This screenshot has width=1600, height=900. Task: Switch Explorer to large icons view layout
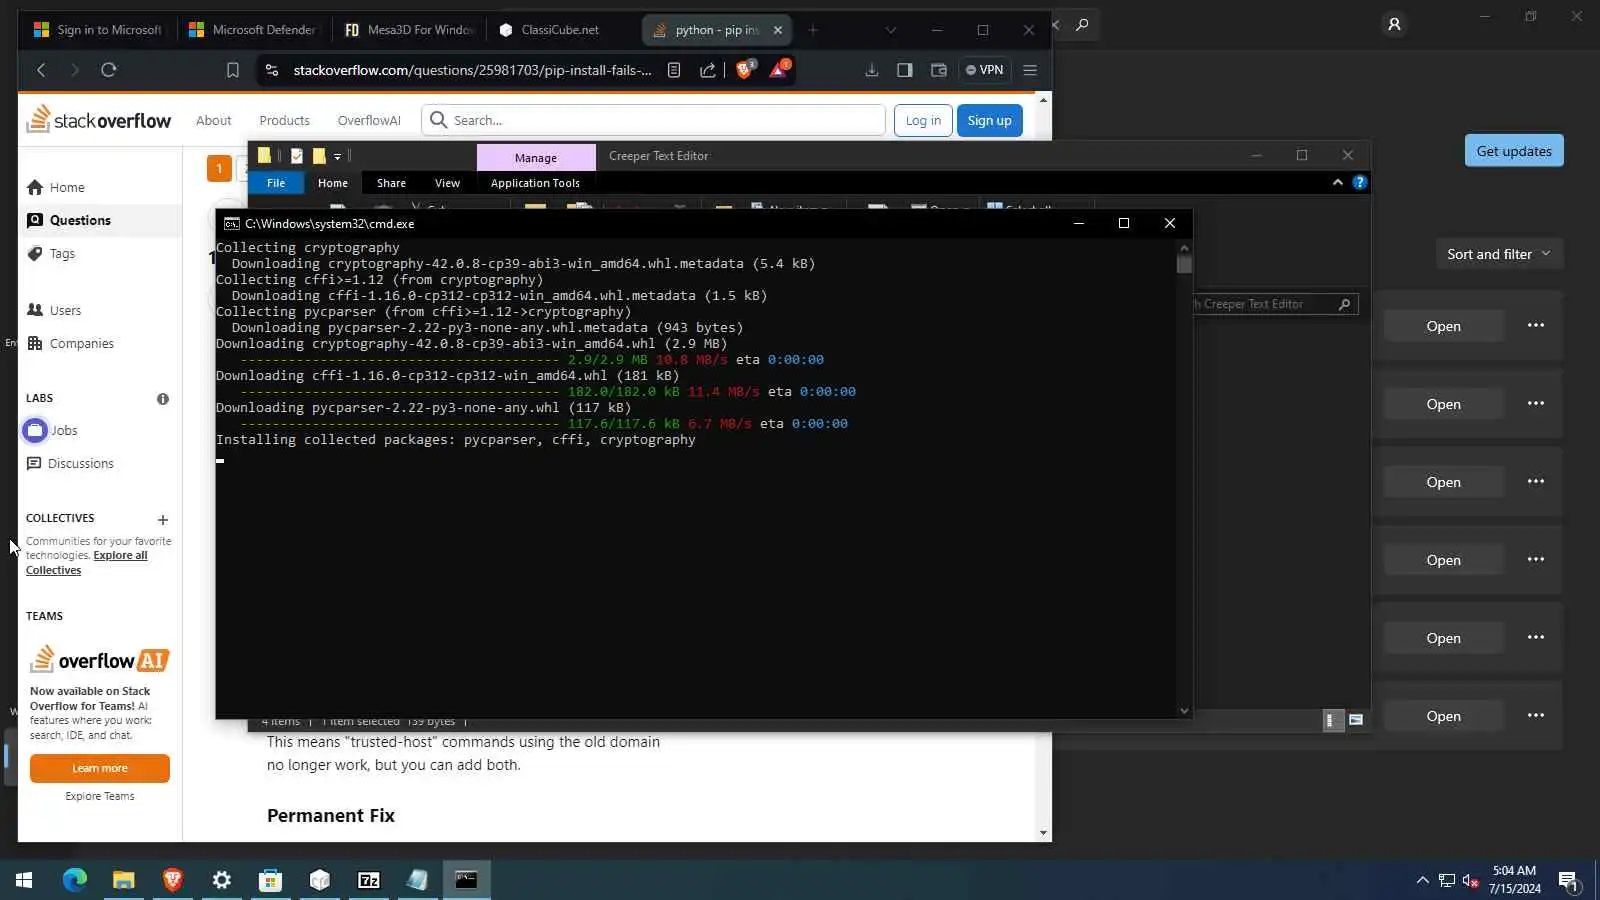[x=1356, y=720]
